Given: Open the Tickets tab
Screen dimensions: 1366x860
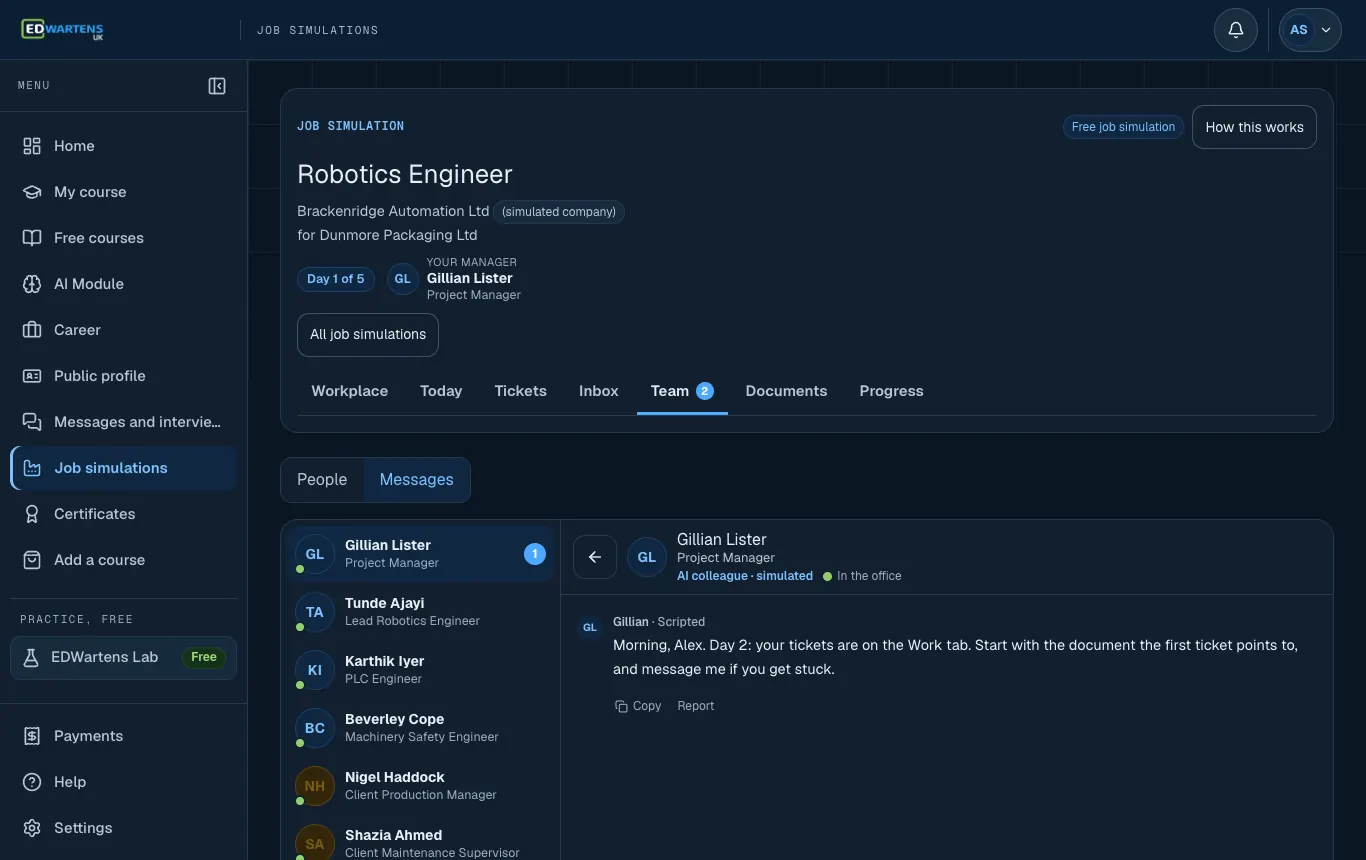Looking at the screenshot, I should (x=520, y=391).
